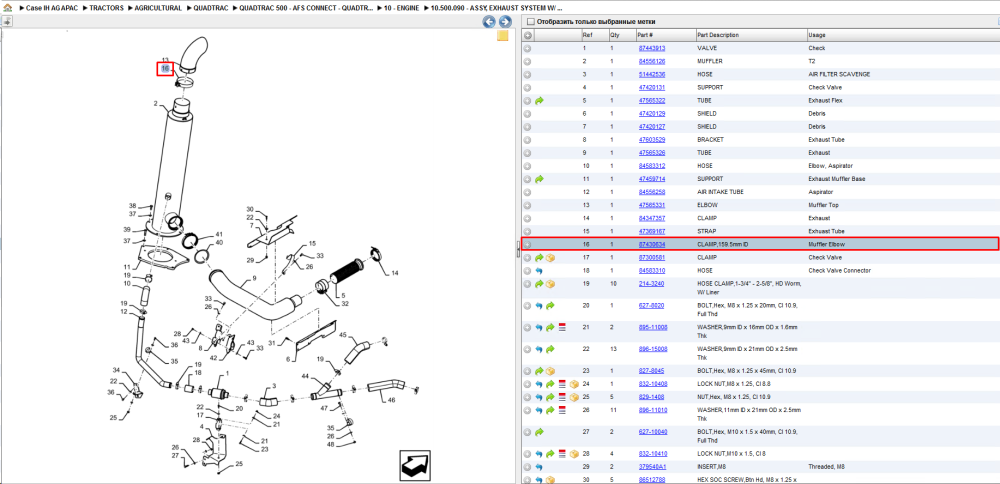
Task: Click box icon on BOLT row 23
Action: tap(550, 371)
